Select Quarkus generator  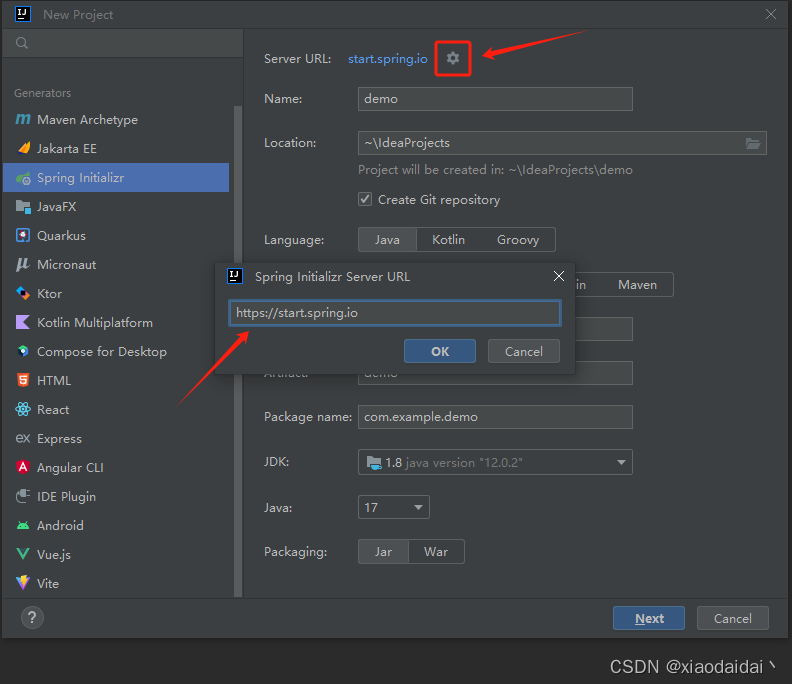[116, 235]
